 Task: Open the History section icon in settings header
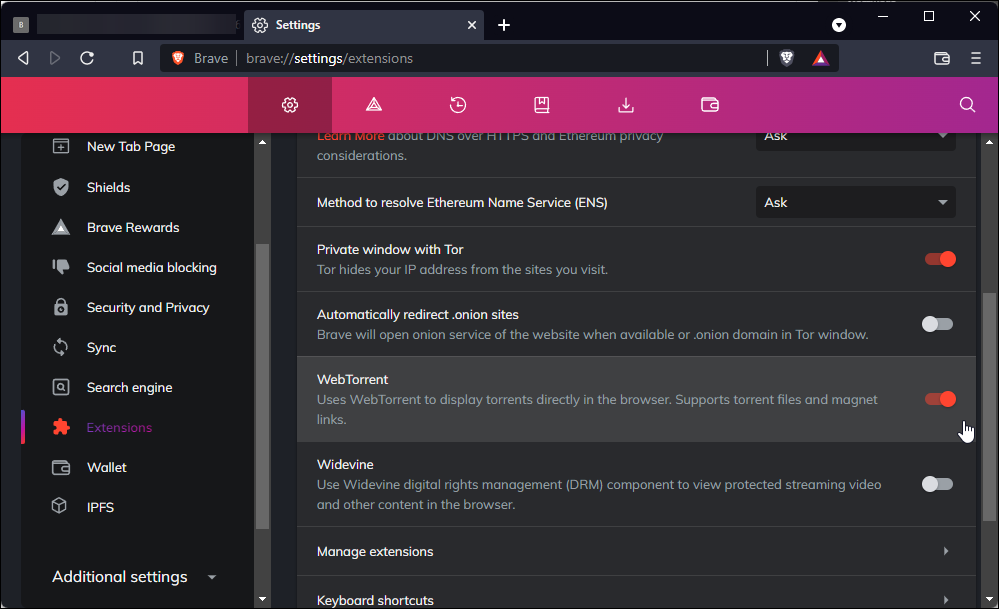(x=458, y=104)
